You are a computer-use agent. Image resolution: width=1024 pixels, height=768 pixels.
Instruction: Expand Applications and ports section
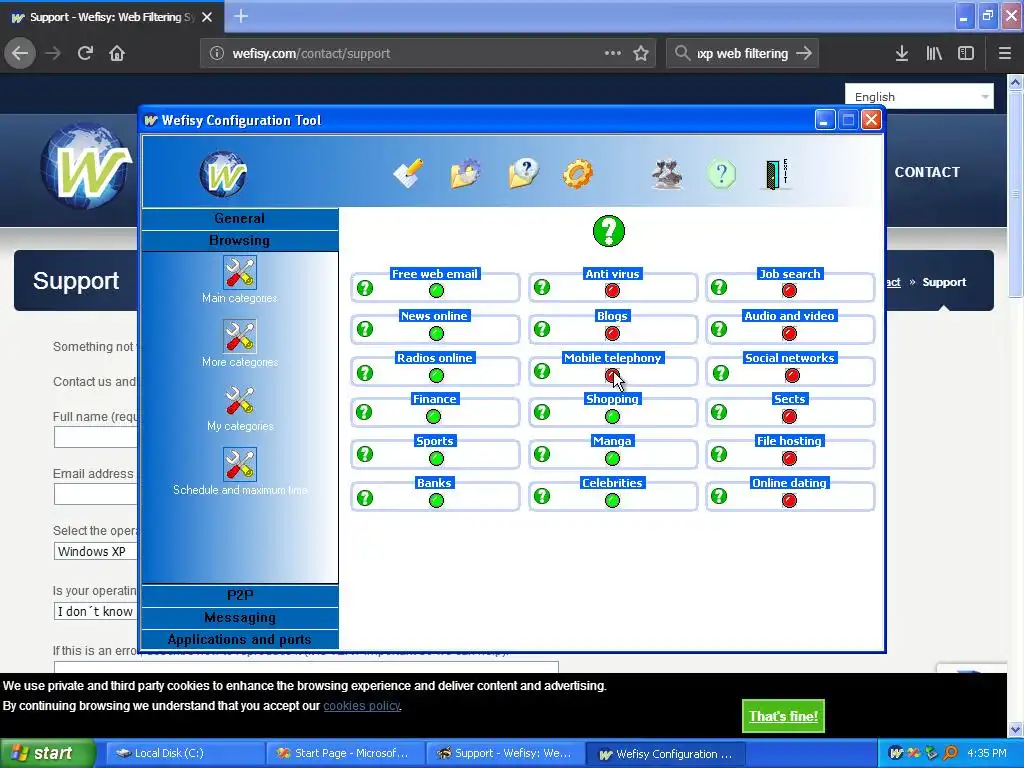pyautogui.click(x=240, y=639)
